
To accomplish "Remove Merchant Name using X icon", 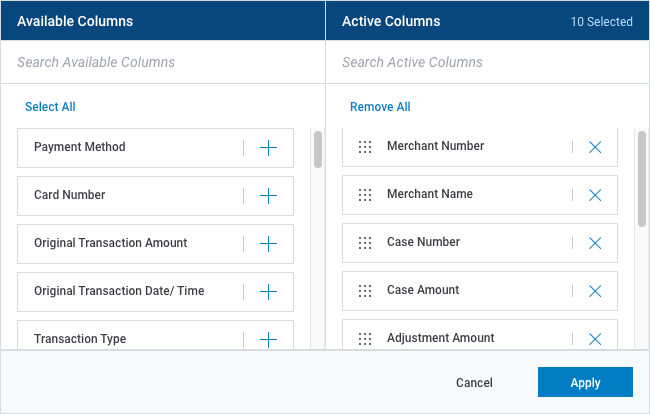I will [595, 195].
